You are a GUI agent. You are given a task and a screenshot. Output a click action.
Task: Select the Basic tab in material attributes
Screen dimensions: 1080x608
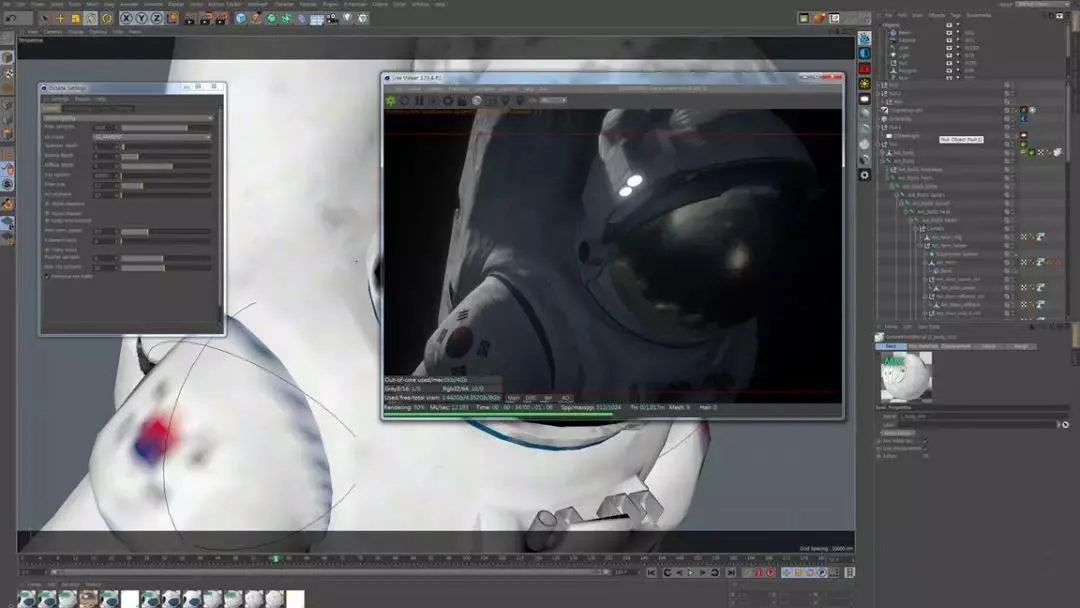pyautogui.click(x=890, y=346)
